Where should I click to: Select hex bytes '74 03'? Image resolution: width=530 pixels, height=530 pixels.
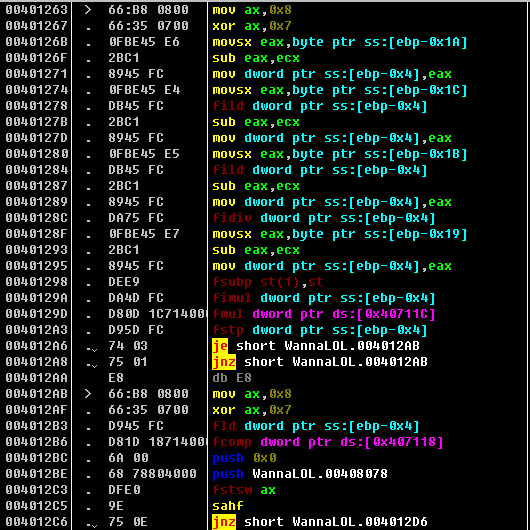point(128,346)
